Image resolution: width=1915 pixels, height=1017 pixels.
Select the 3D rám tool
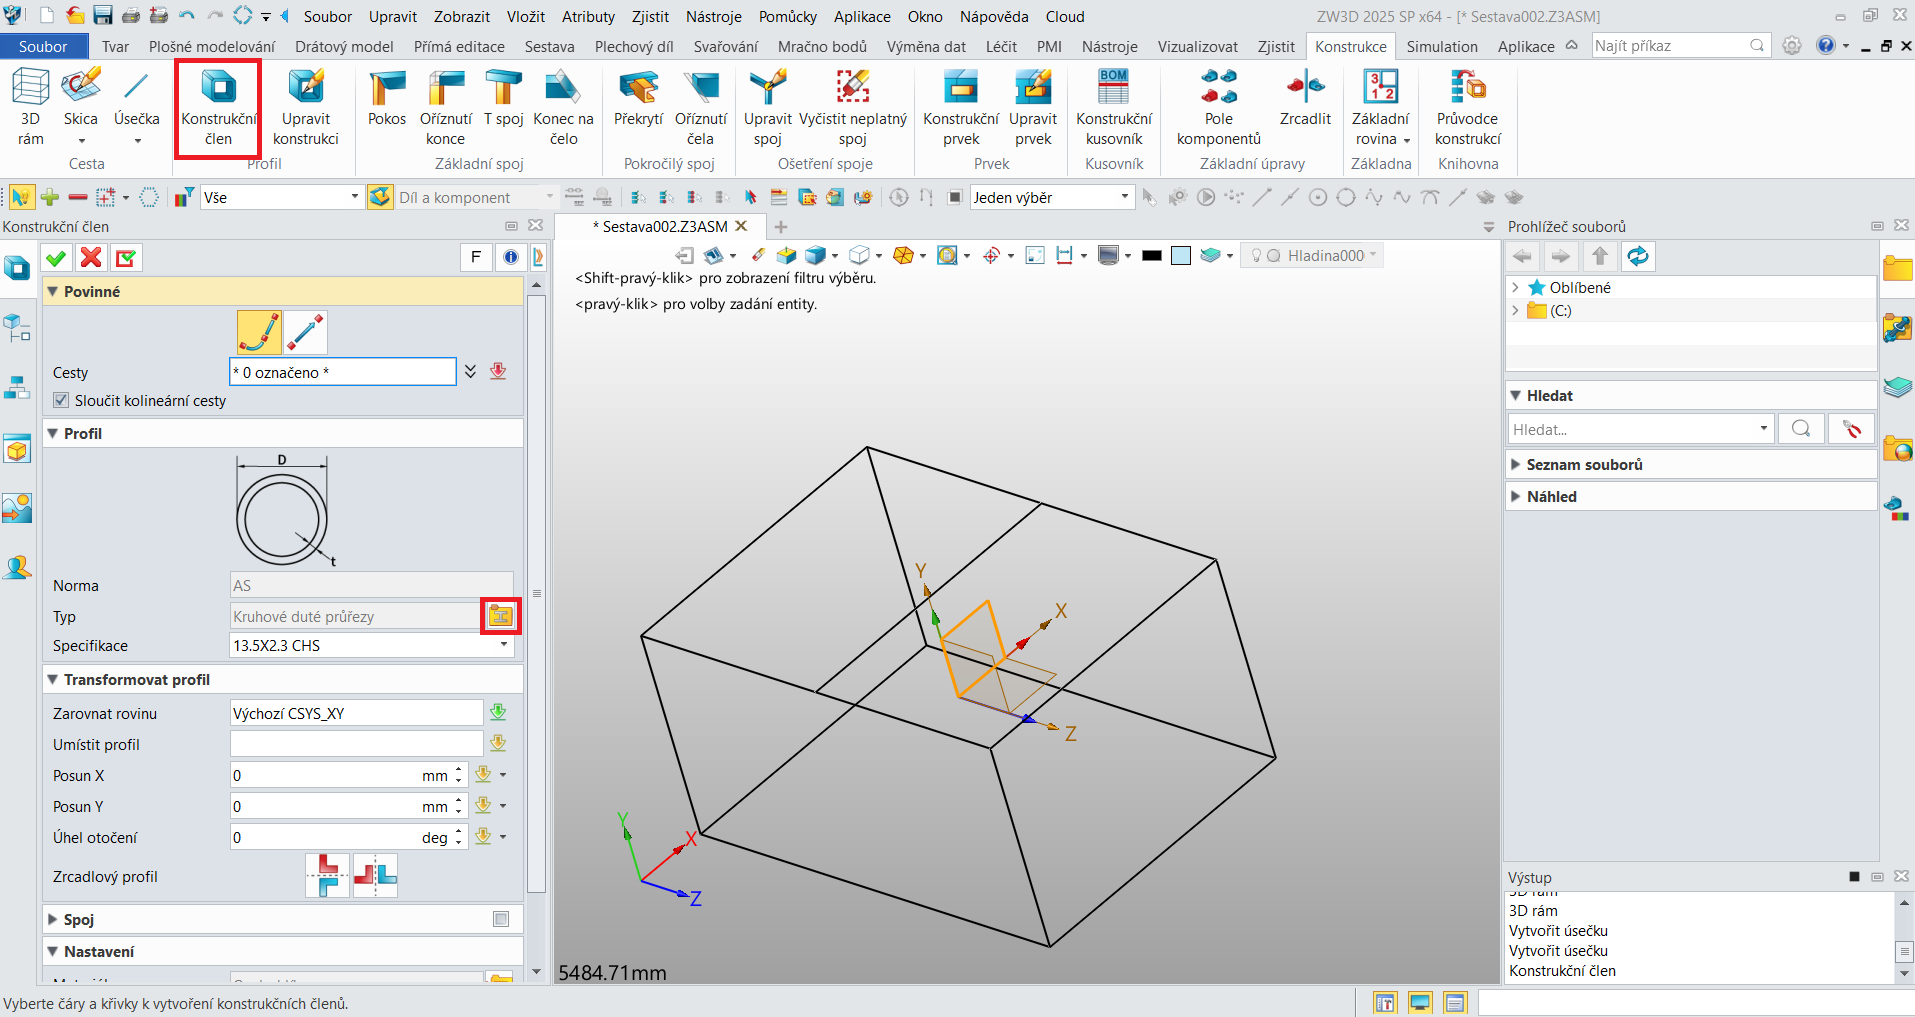(30, 106)
